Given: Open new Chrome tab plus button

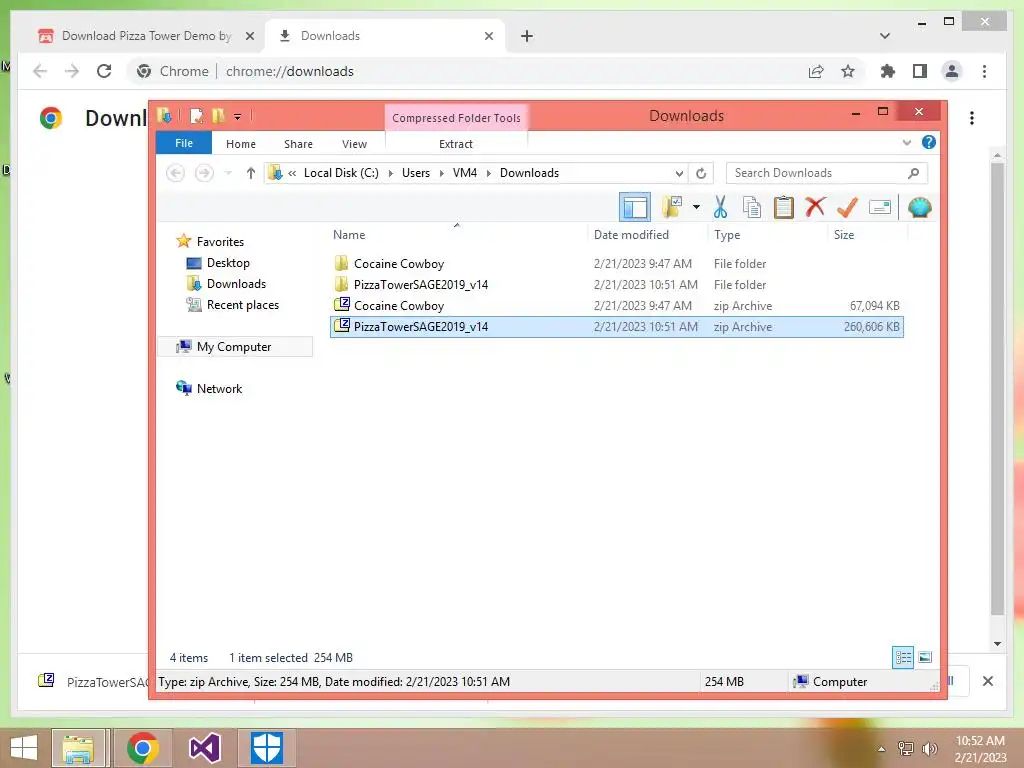Looking at the screenshot, I should pos(526,36).
